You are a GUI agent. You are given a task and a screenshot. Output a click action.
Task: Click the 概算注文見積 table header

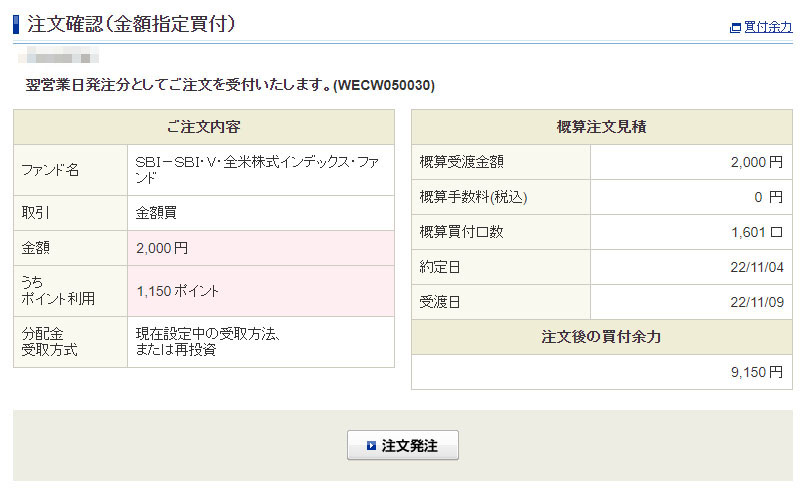pos(601,127)
